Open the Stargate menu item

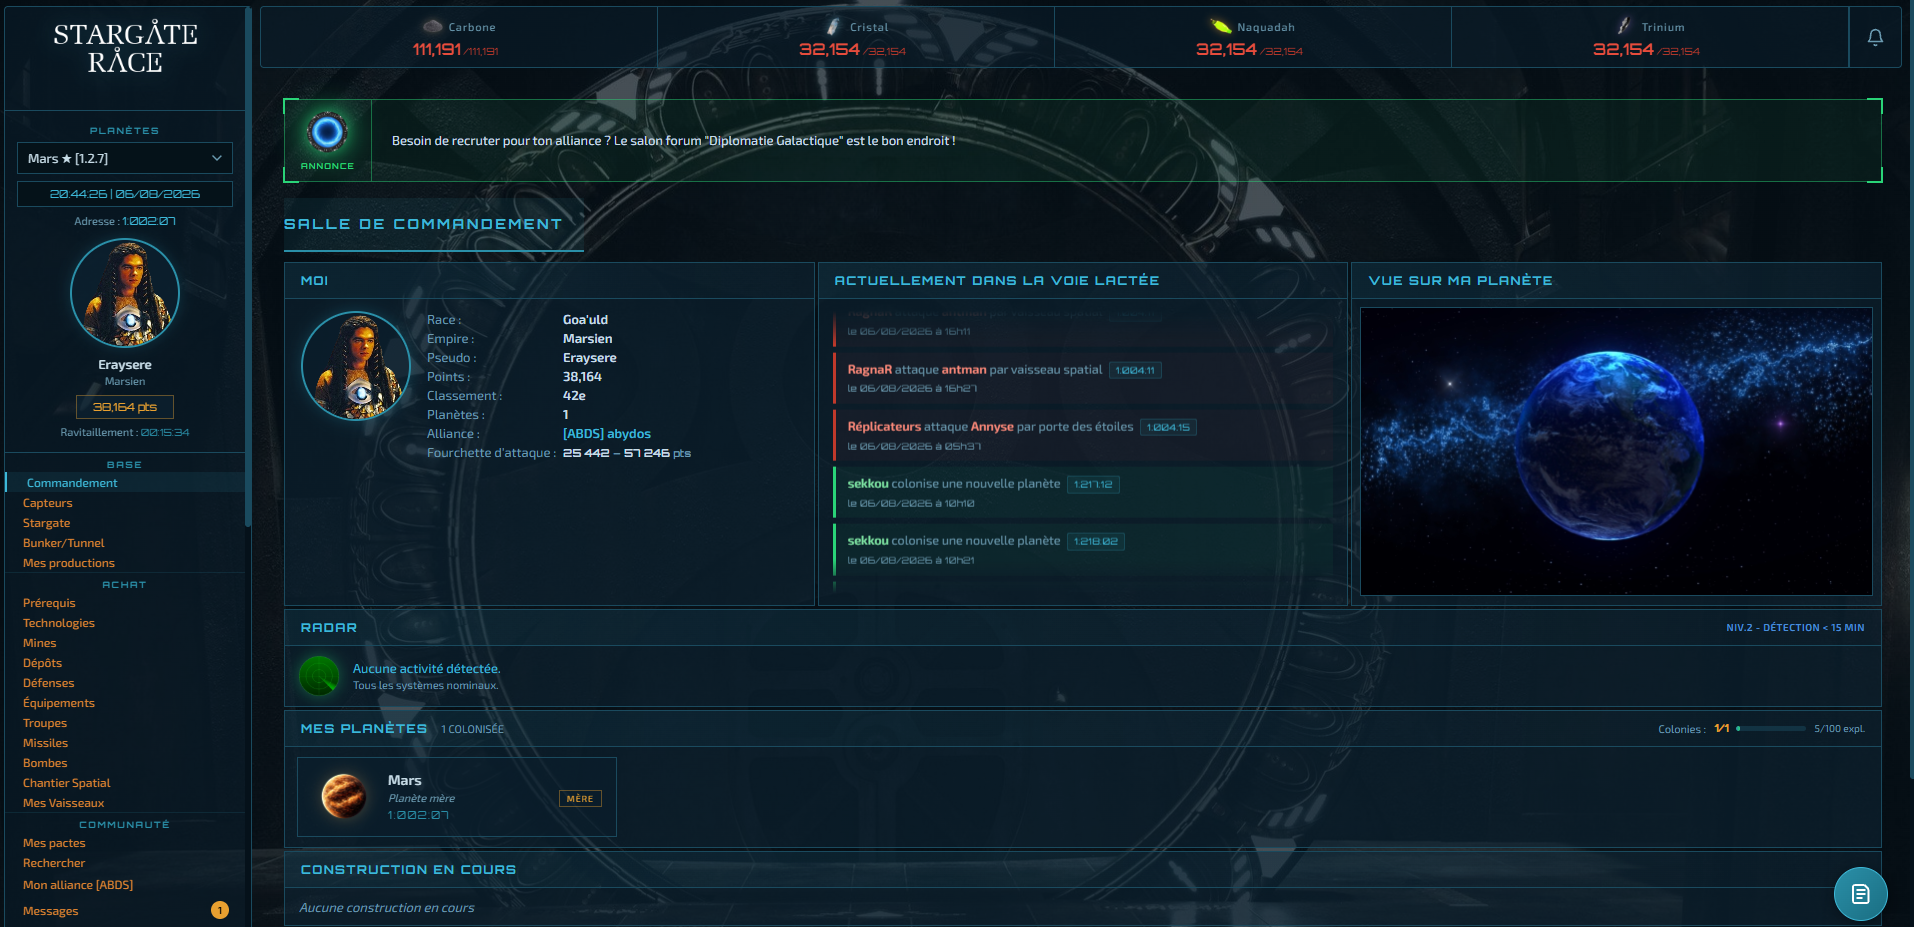click(x=47, y=523)
